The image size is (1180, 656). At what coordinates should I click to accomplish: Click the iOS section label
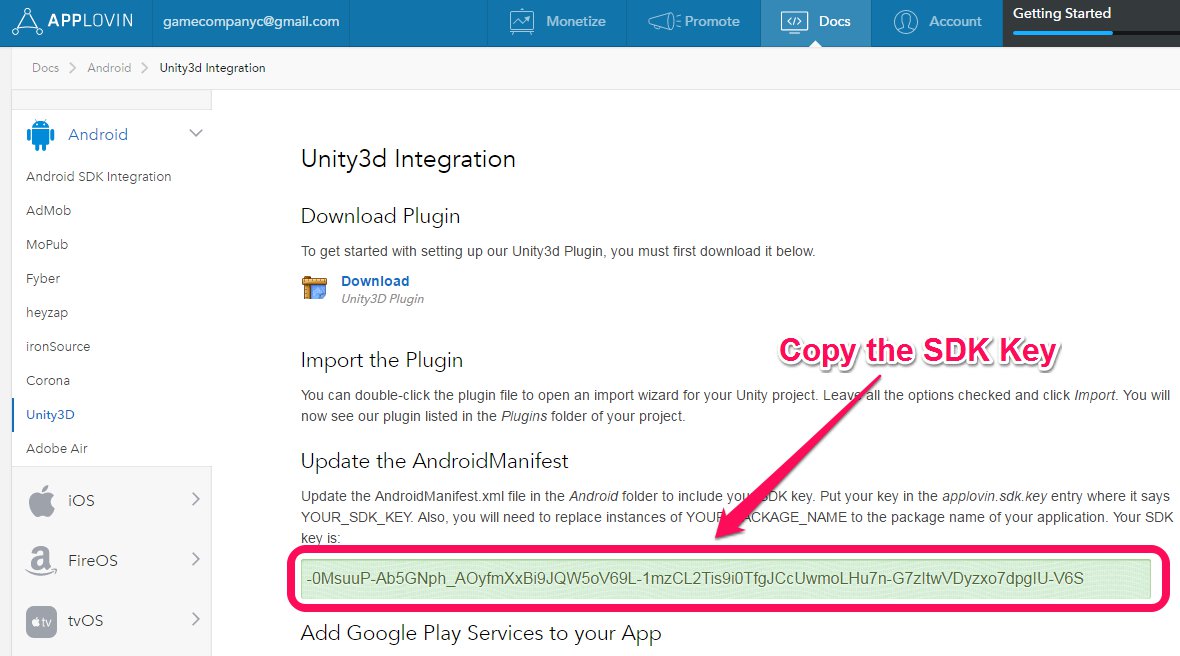(81, 500)
